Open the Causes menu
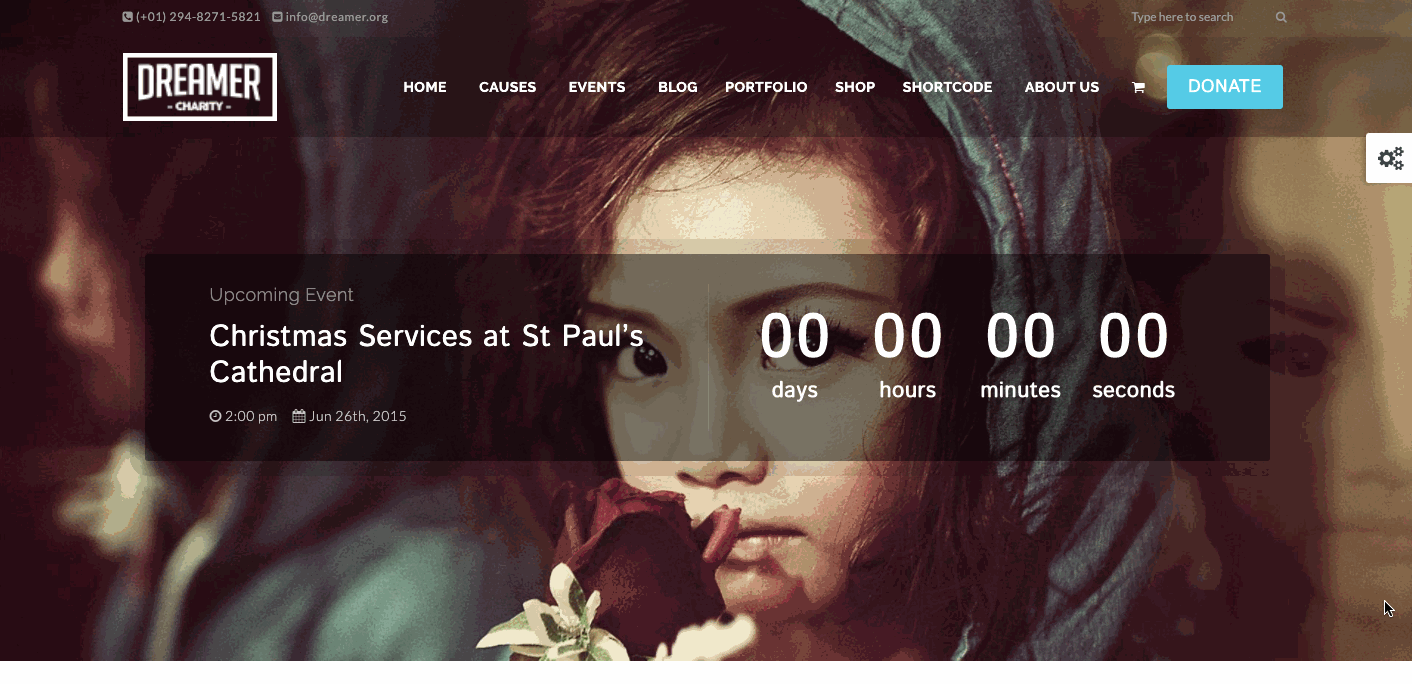 508,87
